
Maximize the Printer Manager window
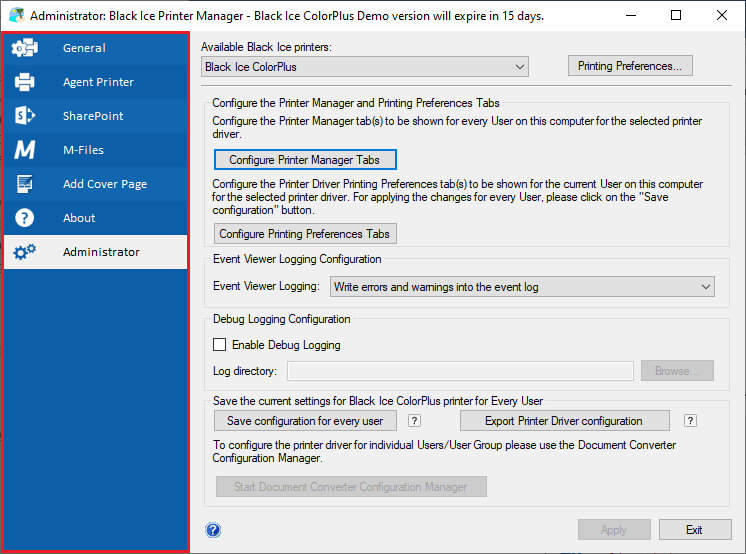pyautogui.click(x=676, y=15)
